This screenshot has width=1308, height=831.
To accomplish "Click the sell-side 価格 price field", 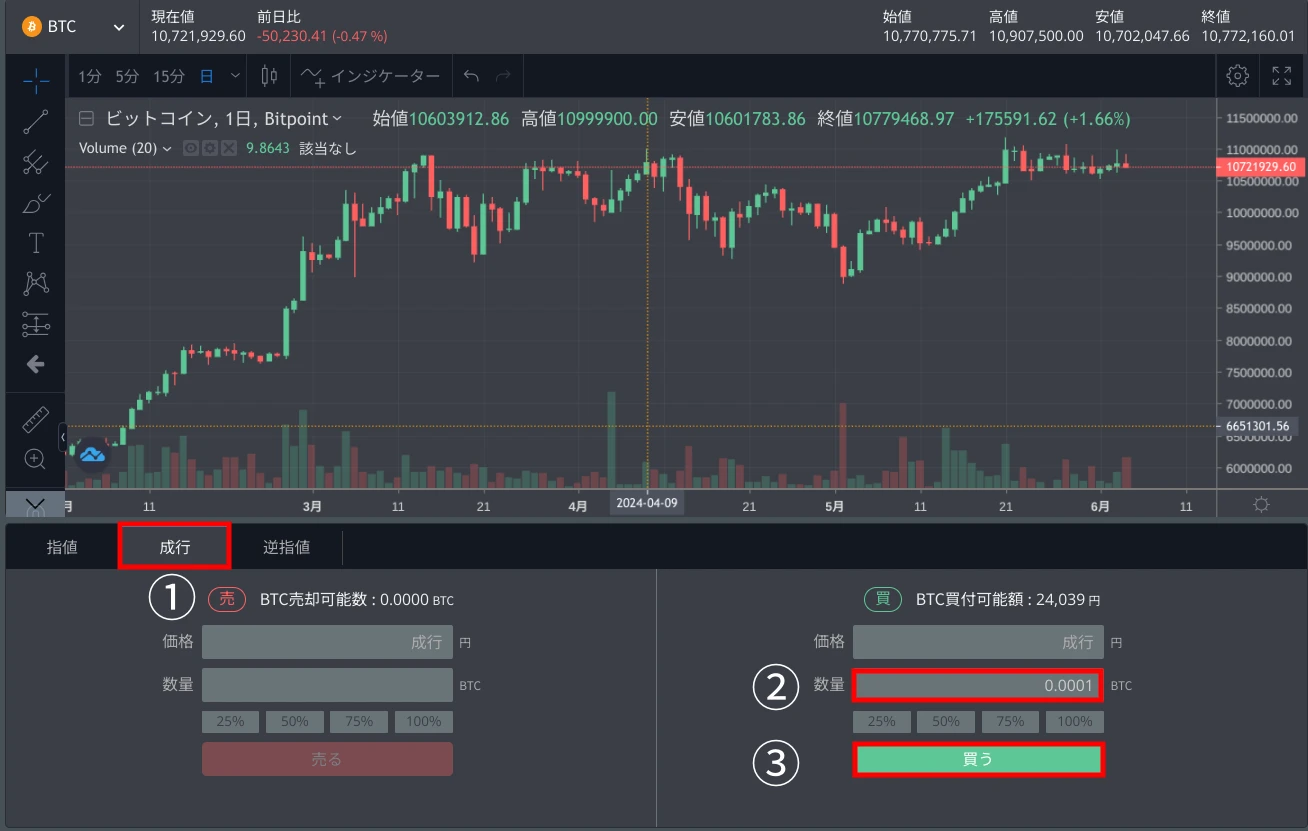I will coord(327,642).
